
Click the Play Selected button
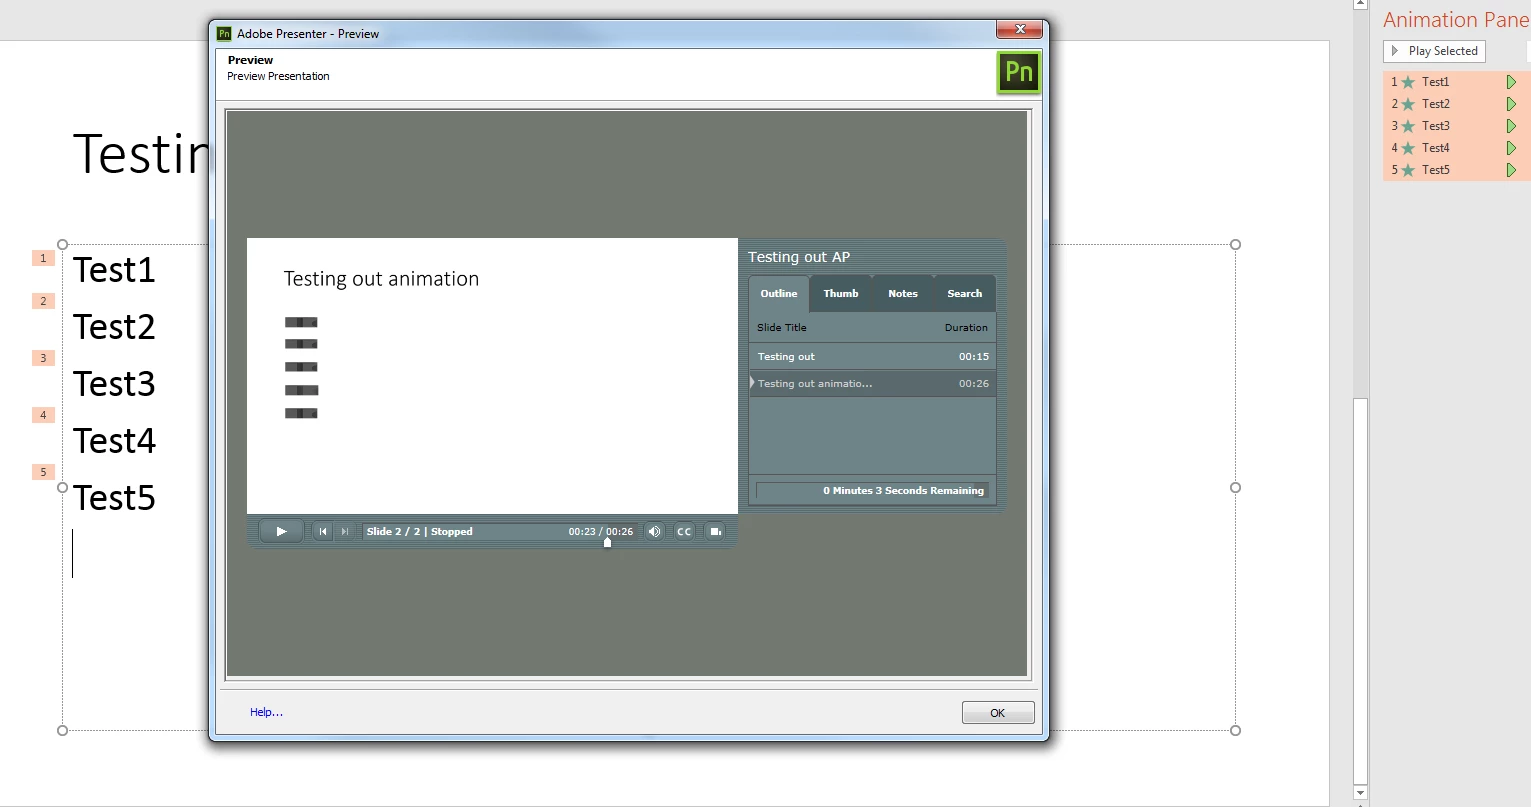(x=1435, y=51)
